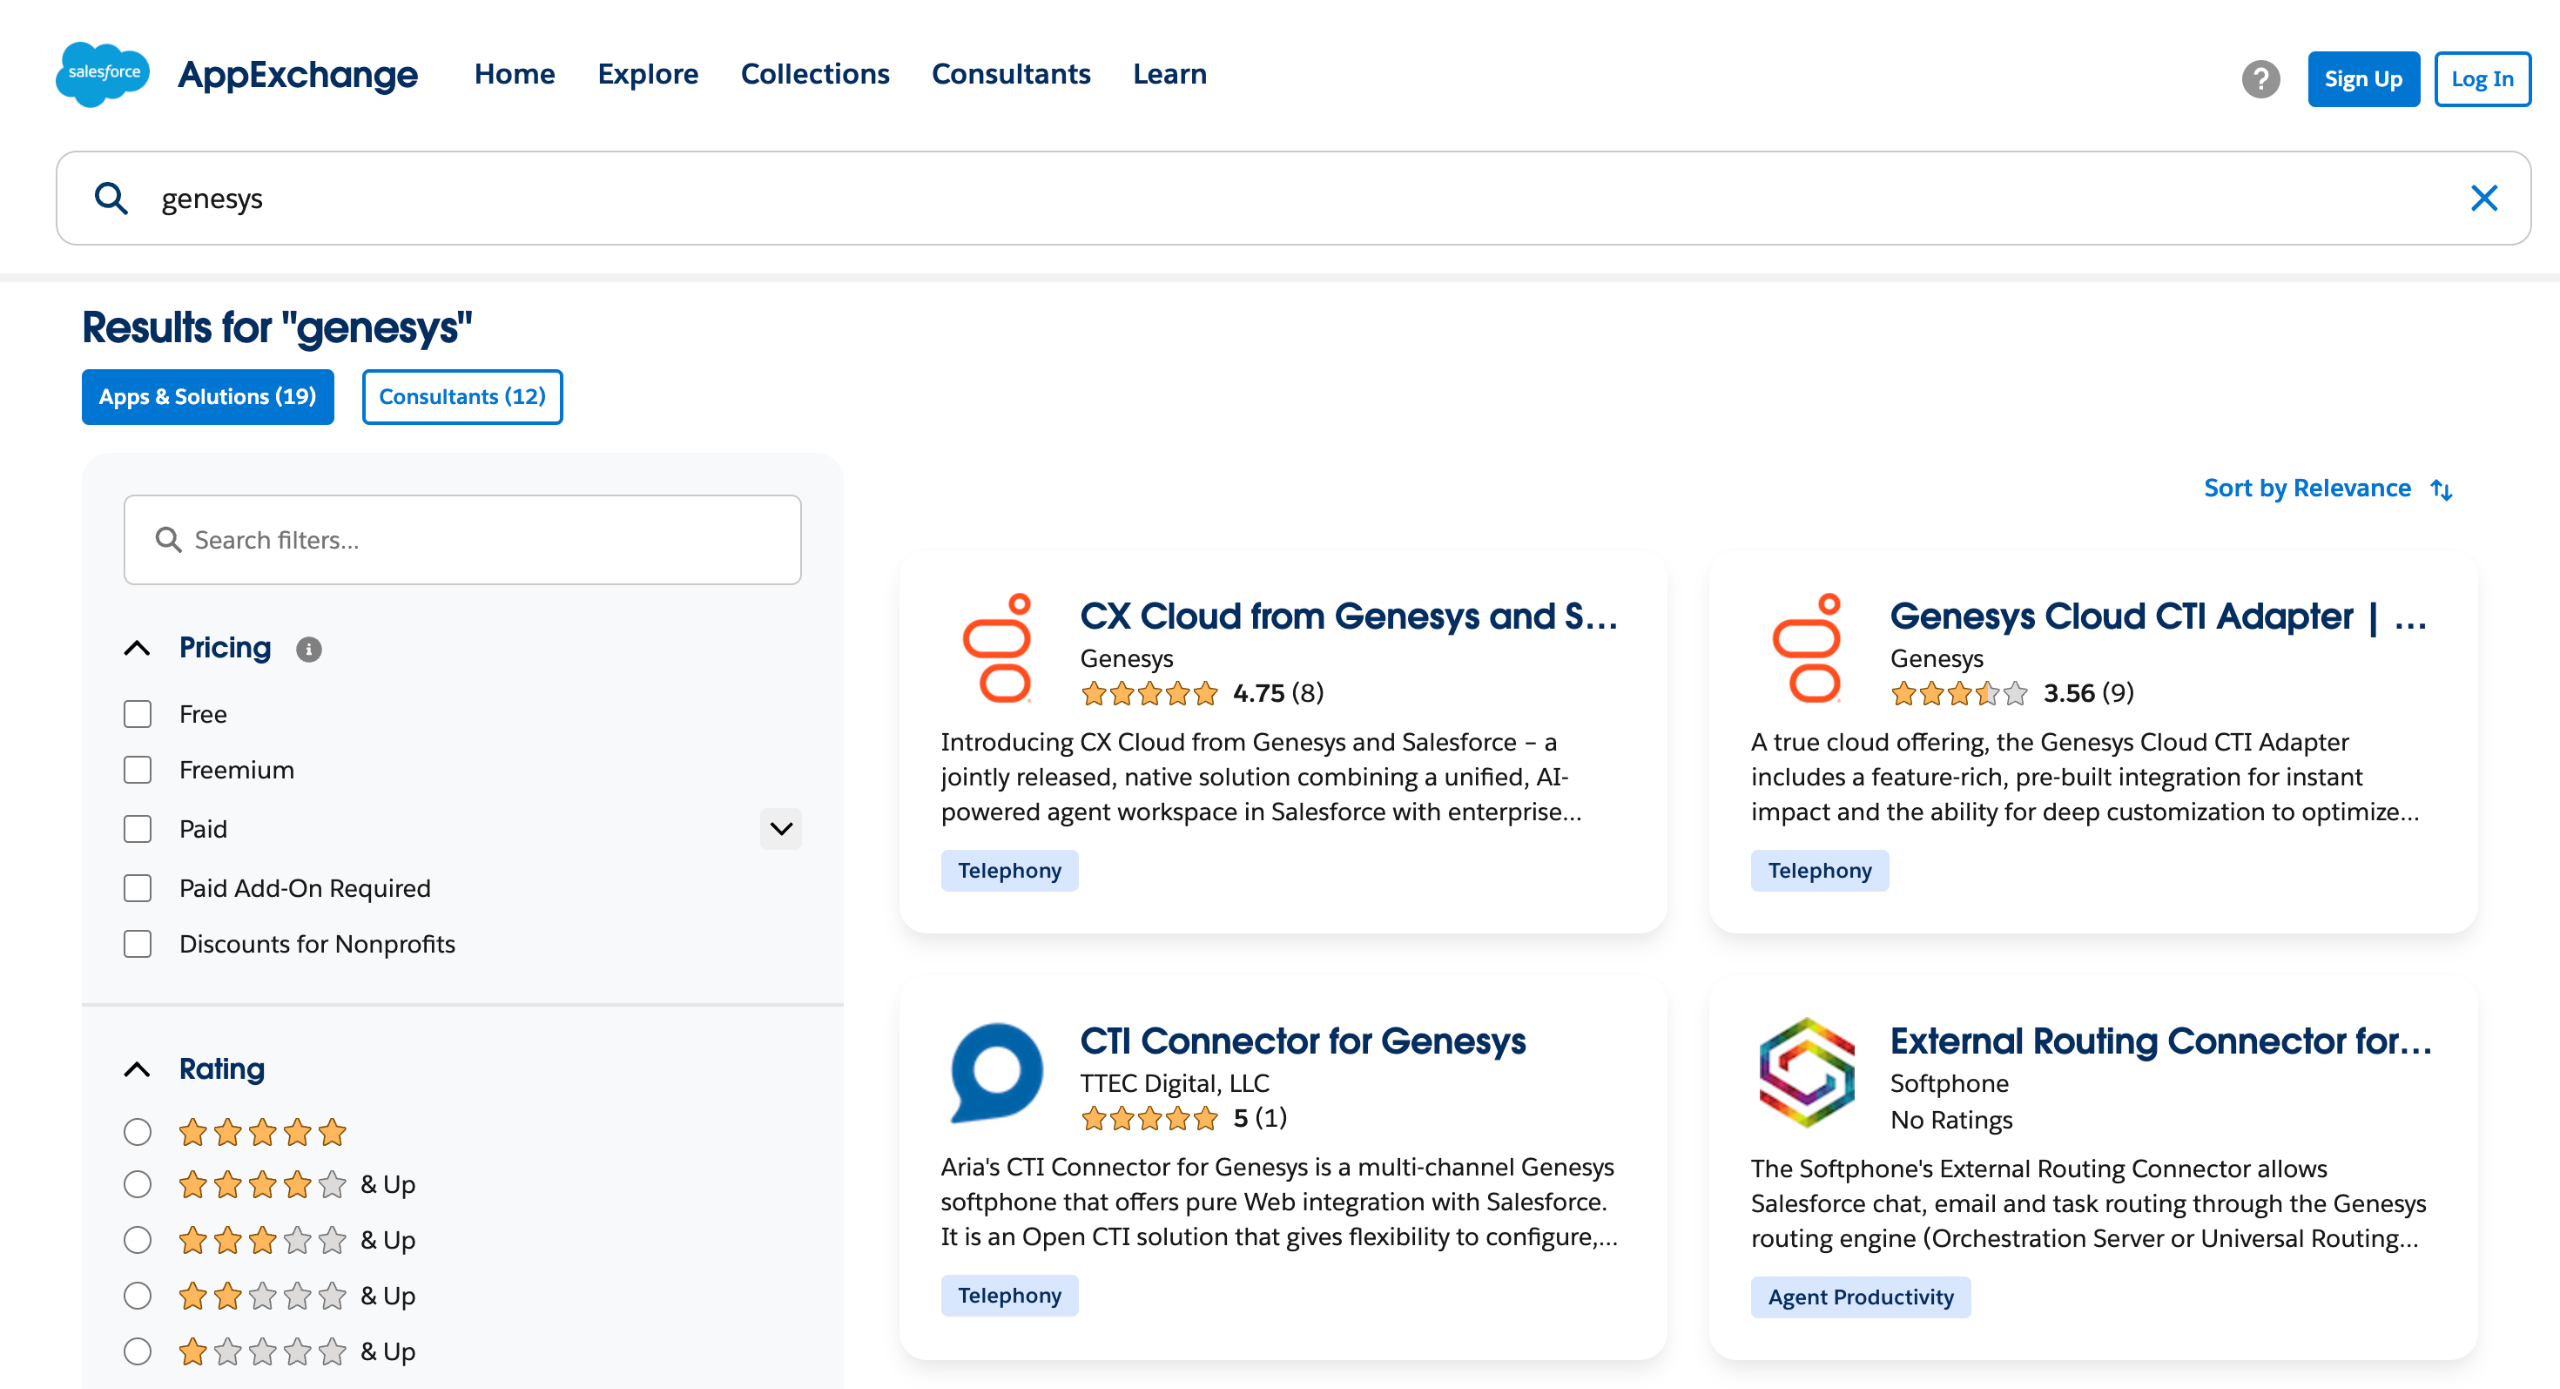2560x1389 pixels.
Task: Click the Search filters input field
Action: 462,540
